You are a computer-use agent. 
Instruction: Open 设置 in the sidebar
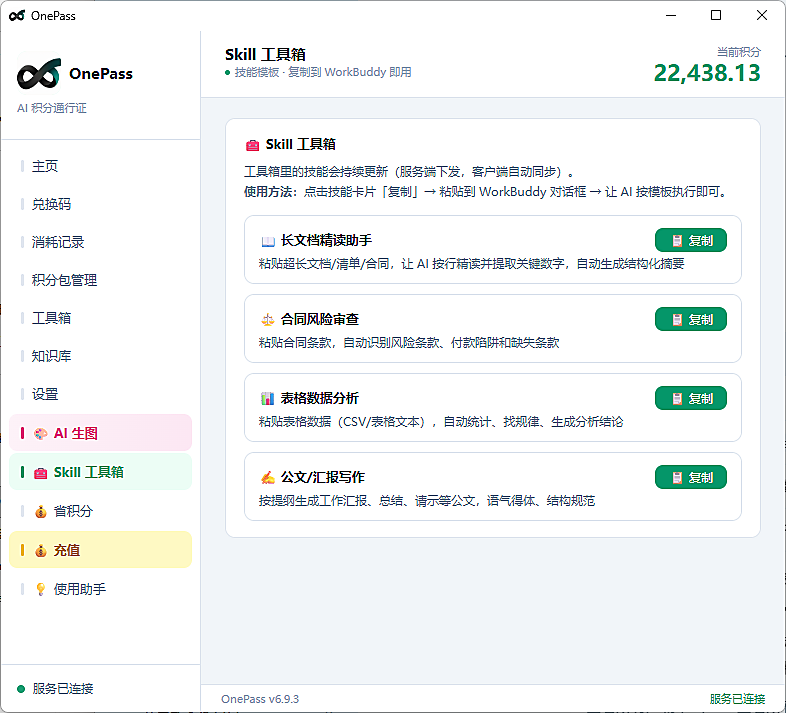tap(100, 394)
